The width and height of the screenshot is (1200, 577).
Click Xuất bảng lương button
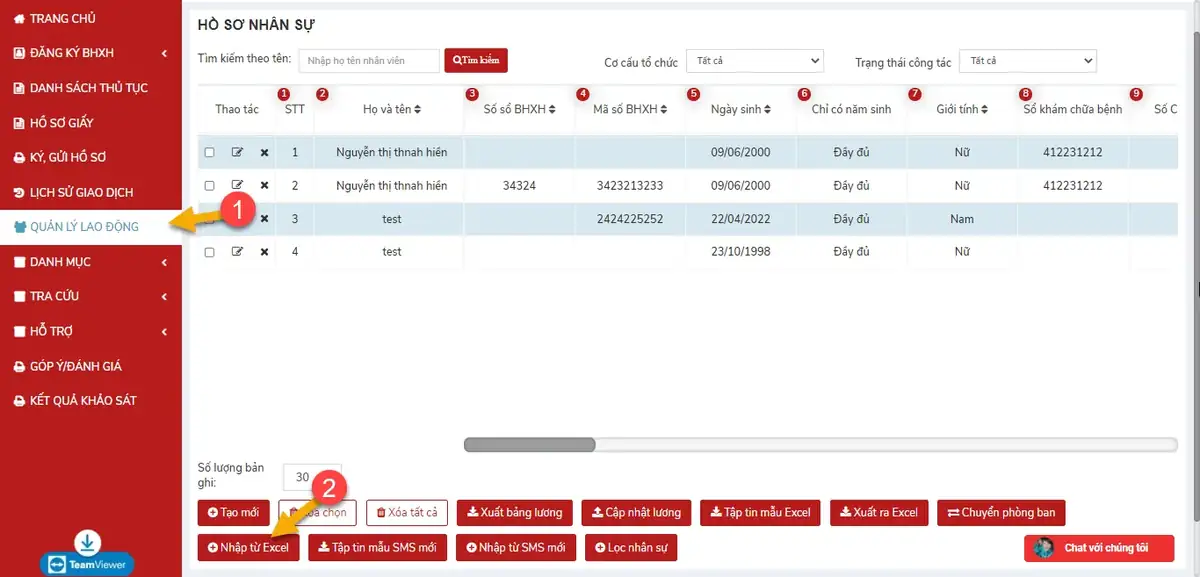[515, 513]
